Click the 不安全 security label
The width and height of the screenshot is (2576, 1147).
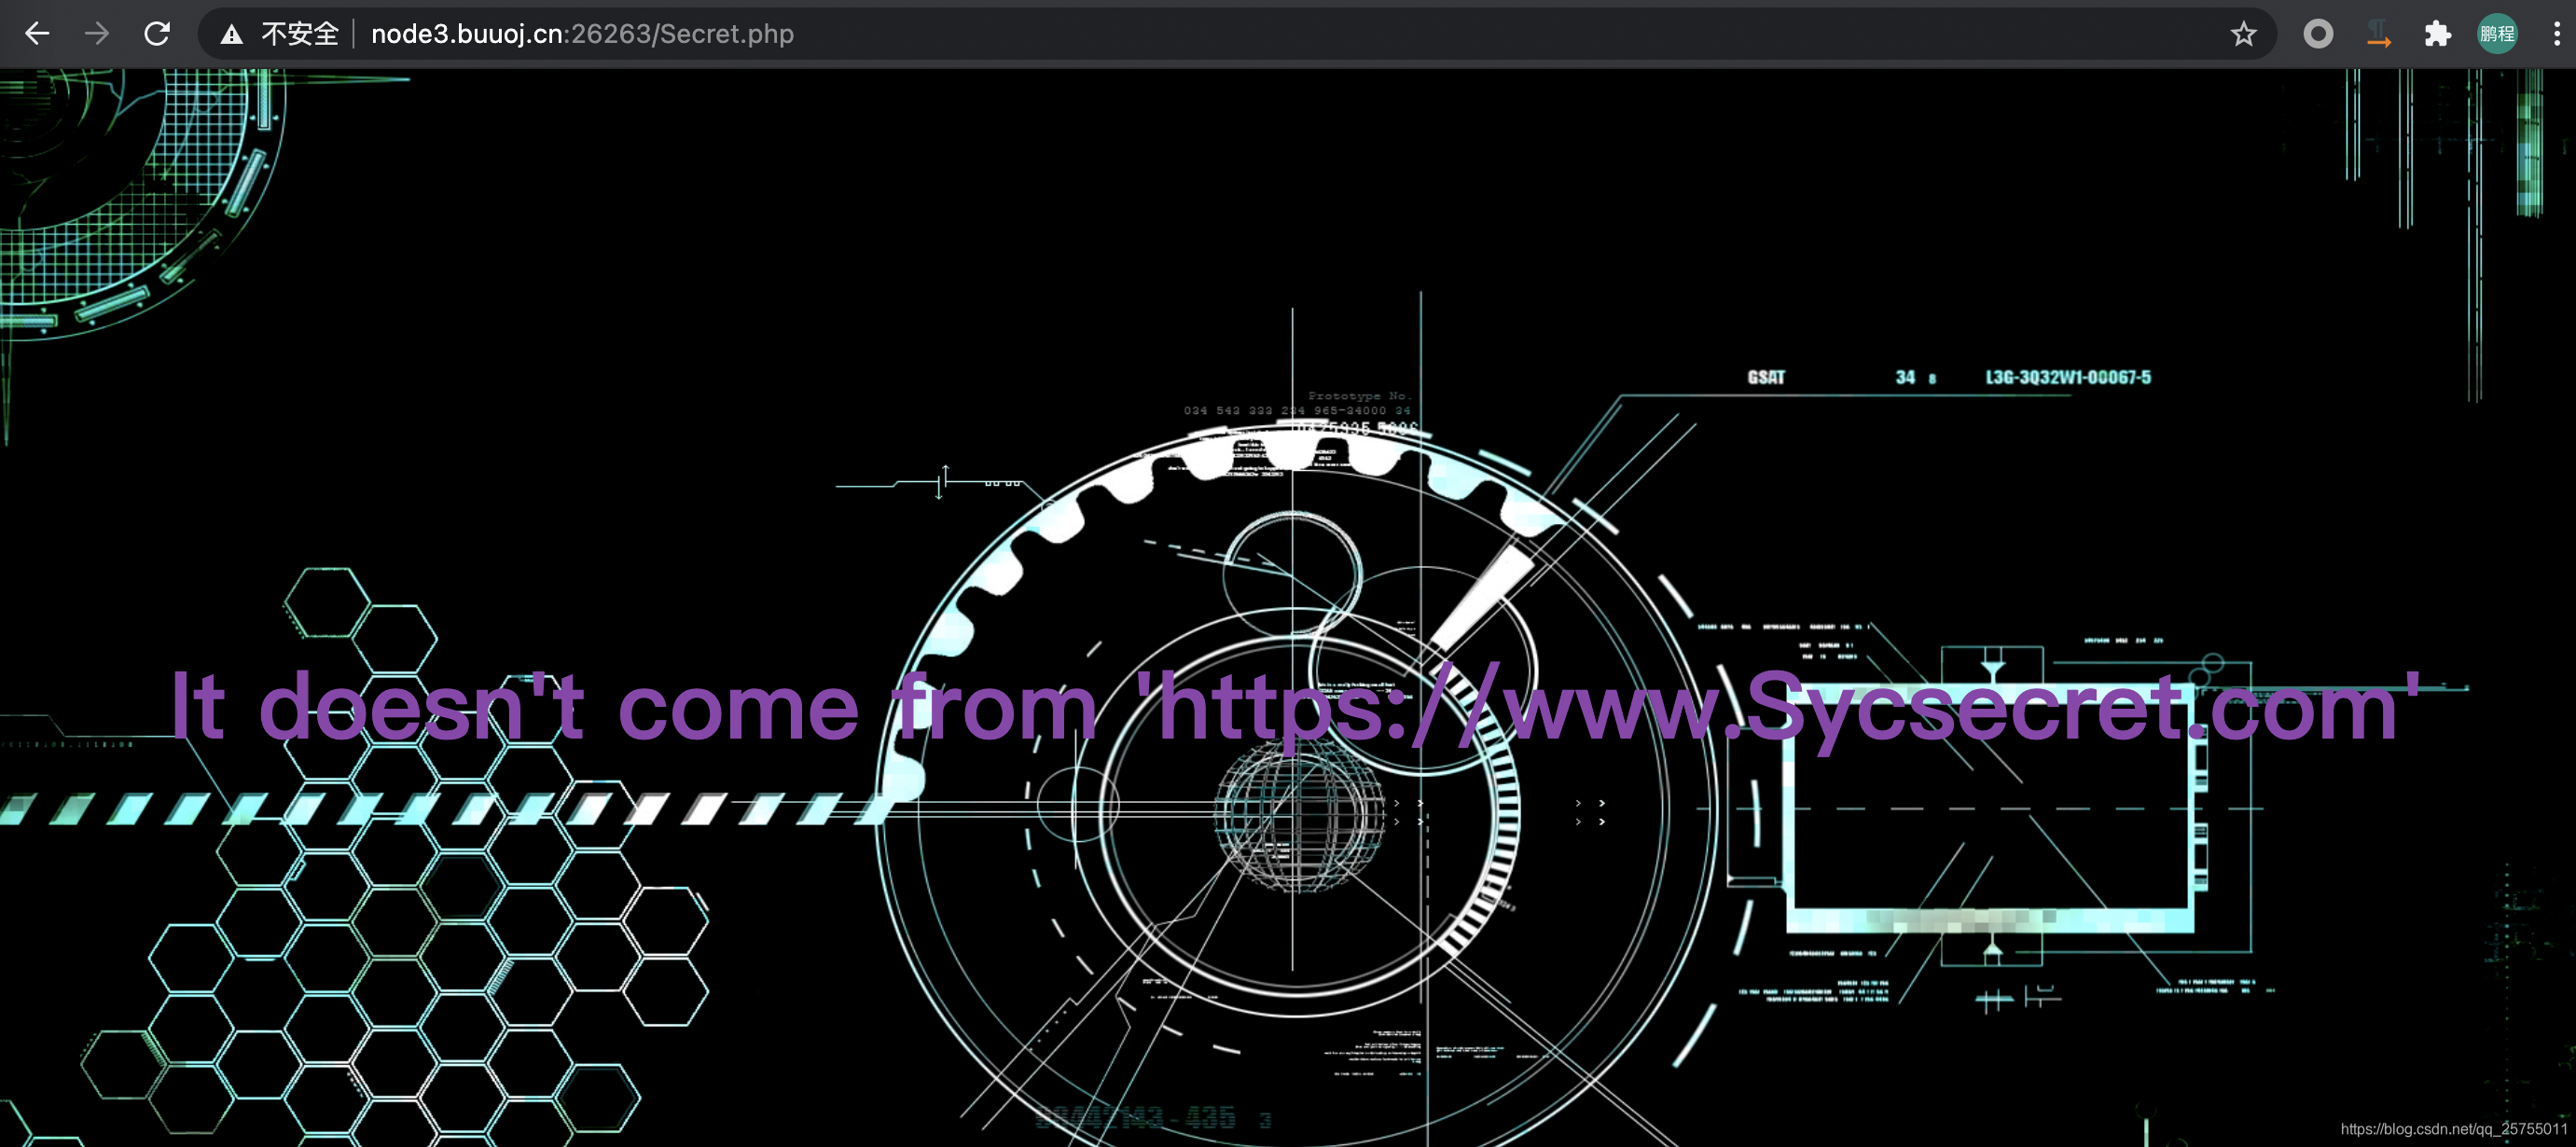coord(300,34)
